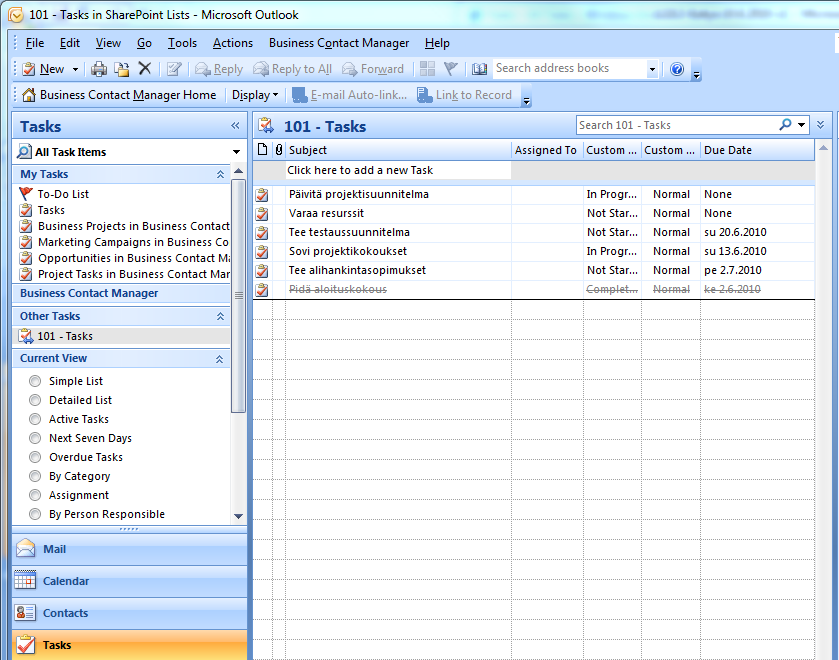This screenshot has width=839, height=660.
Task: Click the Link to Record button
Action: 464,95
